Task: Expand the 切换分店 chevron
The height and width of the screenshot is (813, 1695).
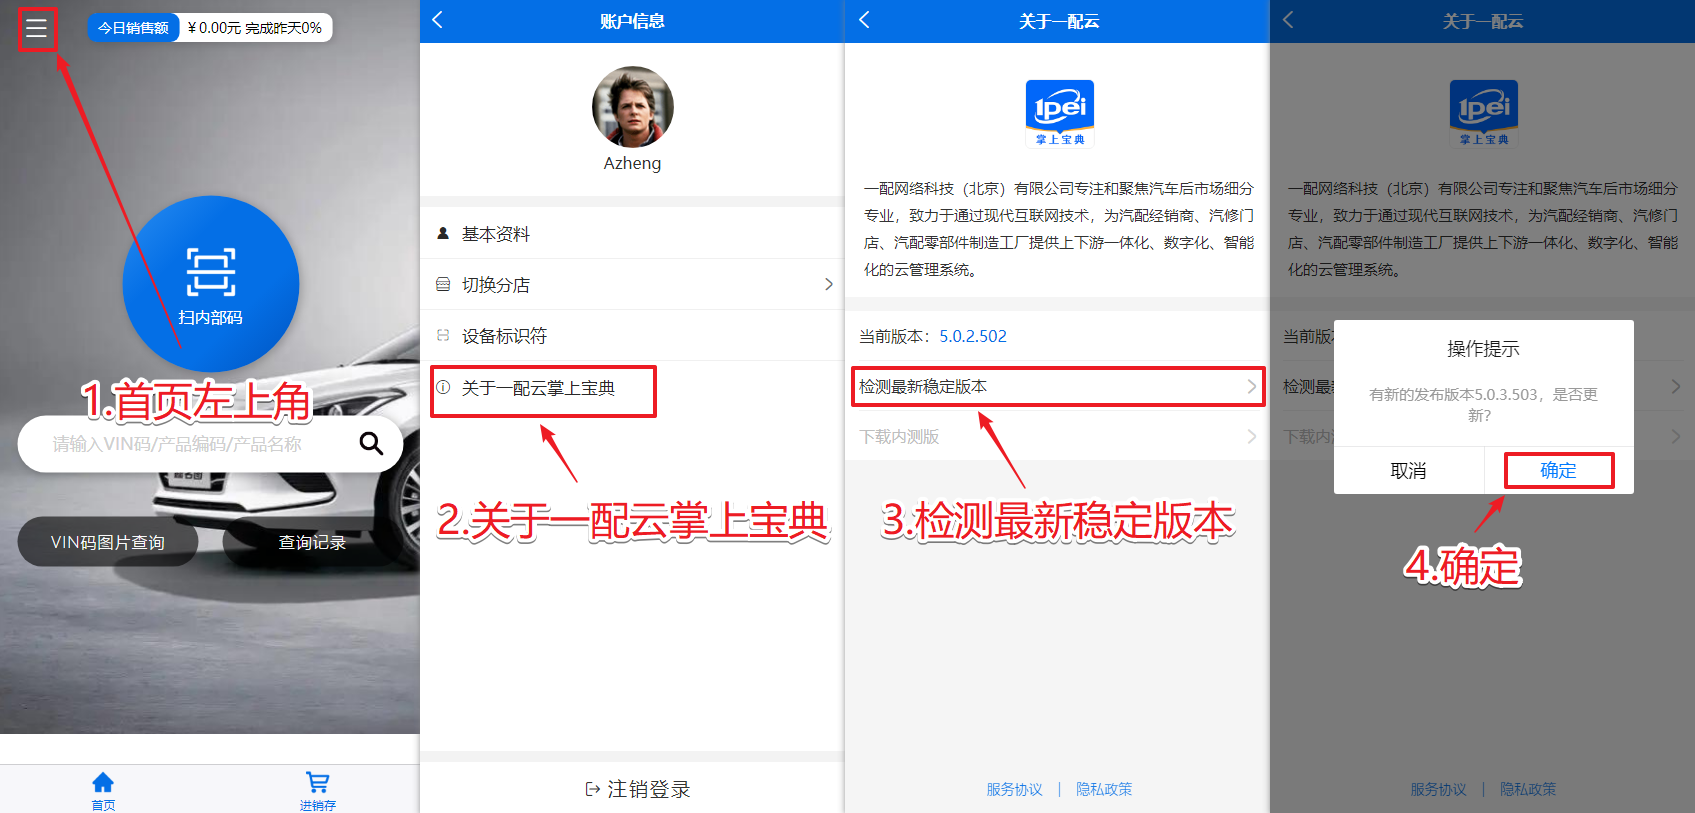Action: [x=828, y=284]
